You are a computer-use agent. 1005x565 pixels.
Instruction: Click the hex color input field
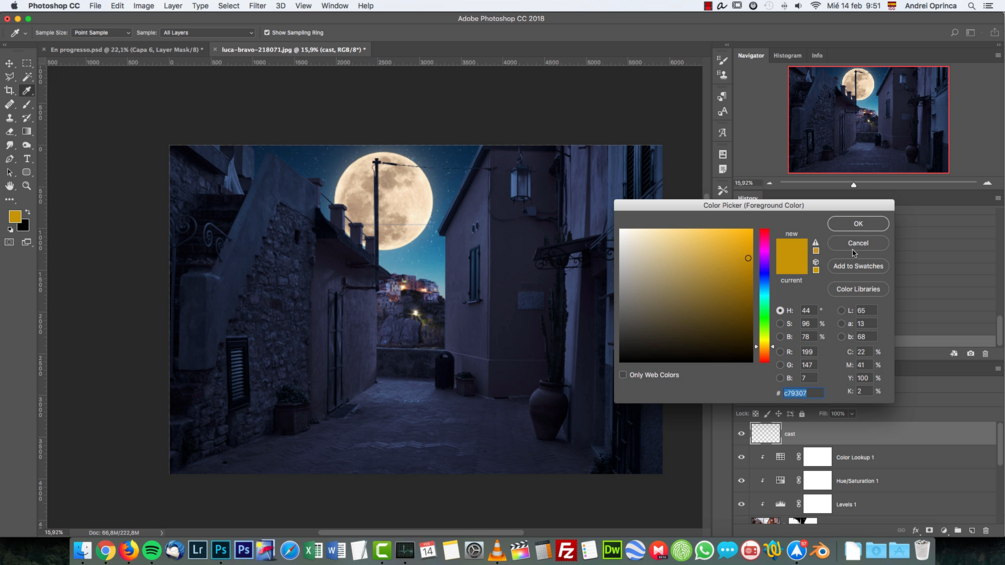tap(803, 393)
